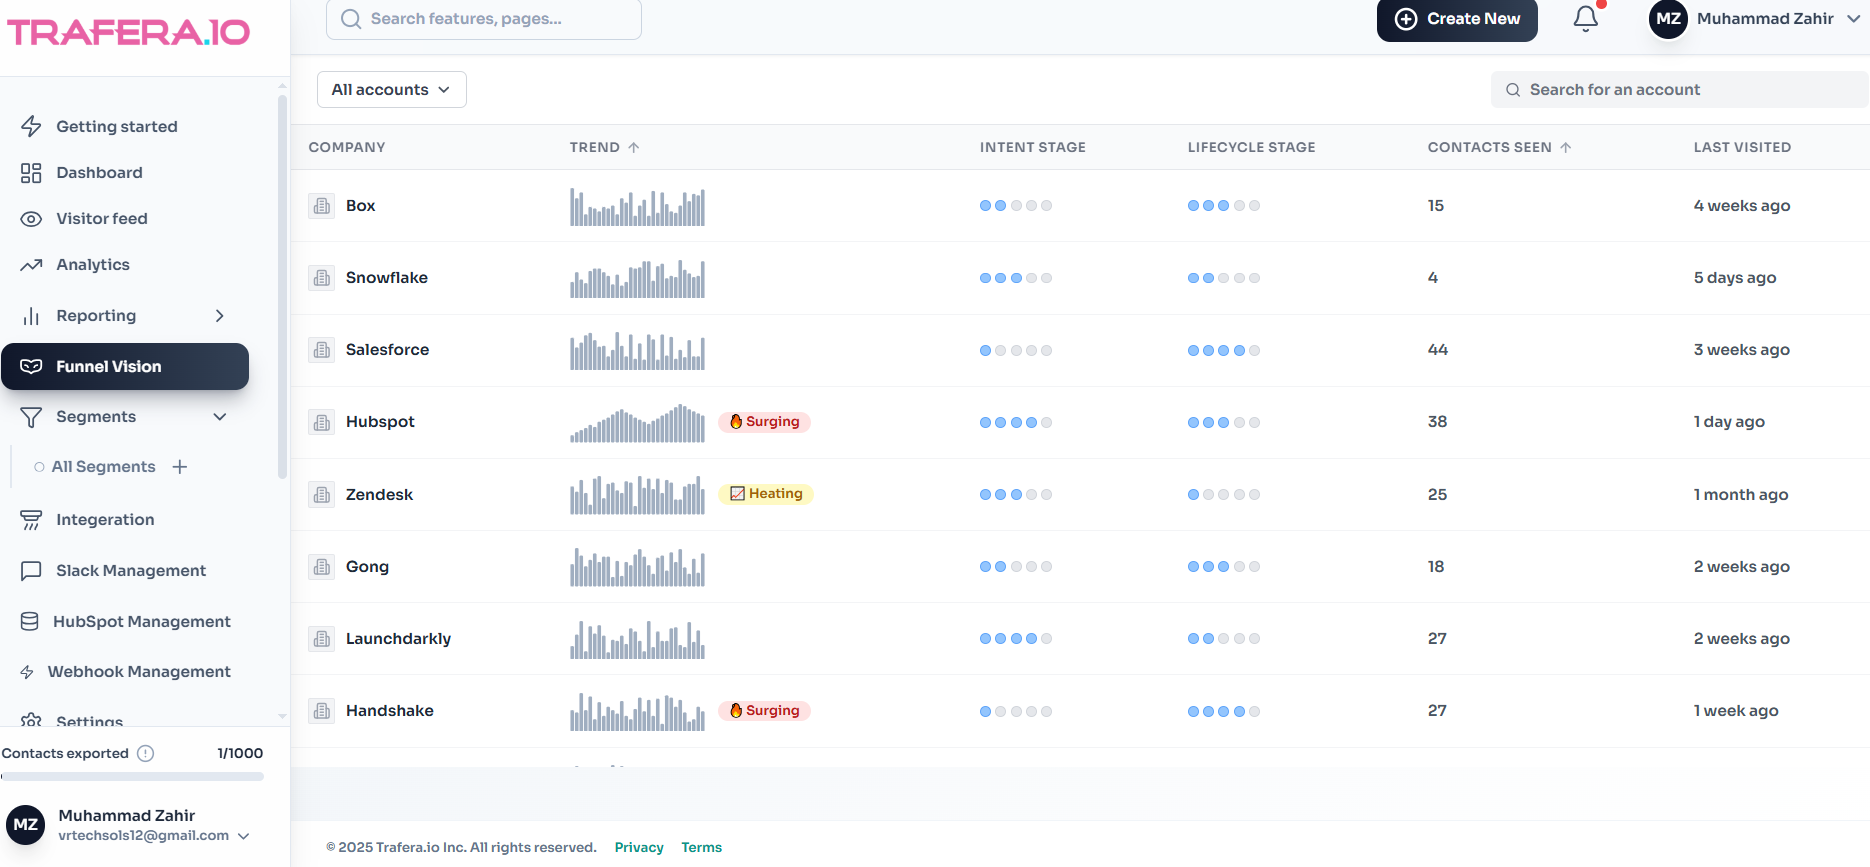This screenshot has width=1870, height=867.
Task: Open the Terms link
Action: tap(702, 847)
